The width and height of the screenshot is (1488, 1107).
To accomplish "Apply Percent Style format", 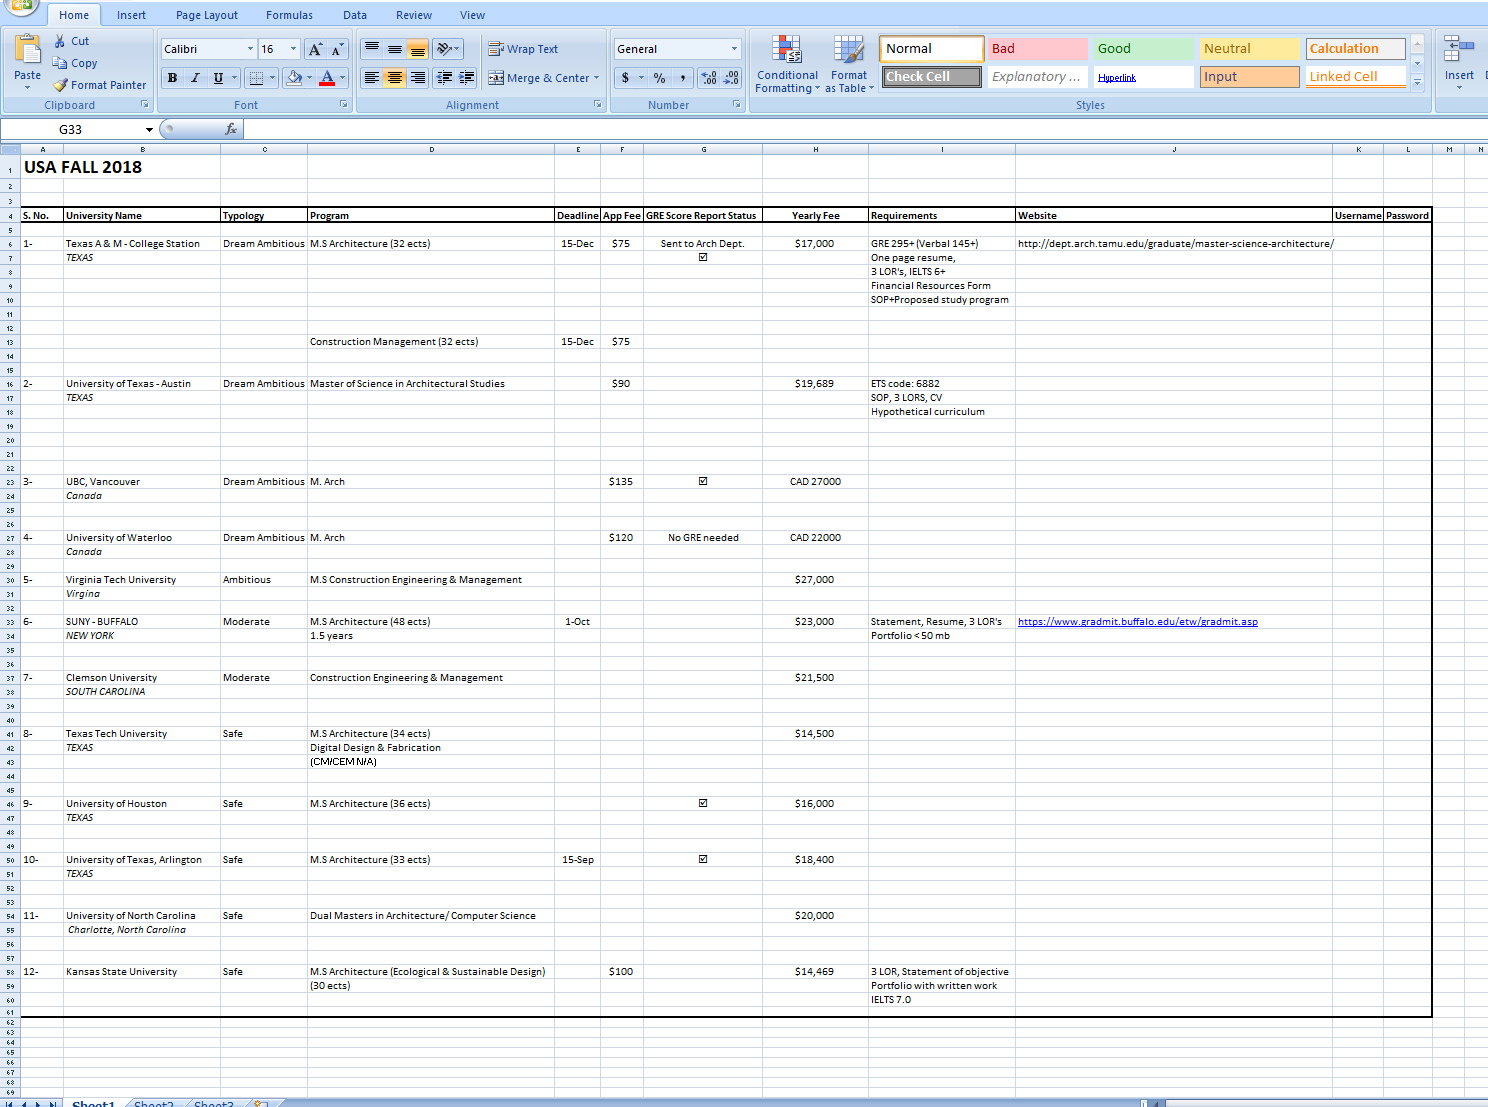I will pos(659,78).
